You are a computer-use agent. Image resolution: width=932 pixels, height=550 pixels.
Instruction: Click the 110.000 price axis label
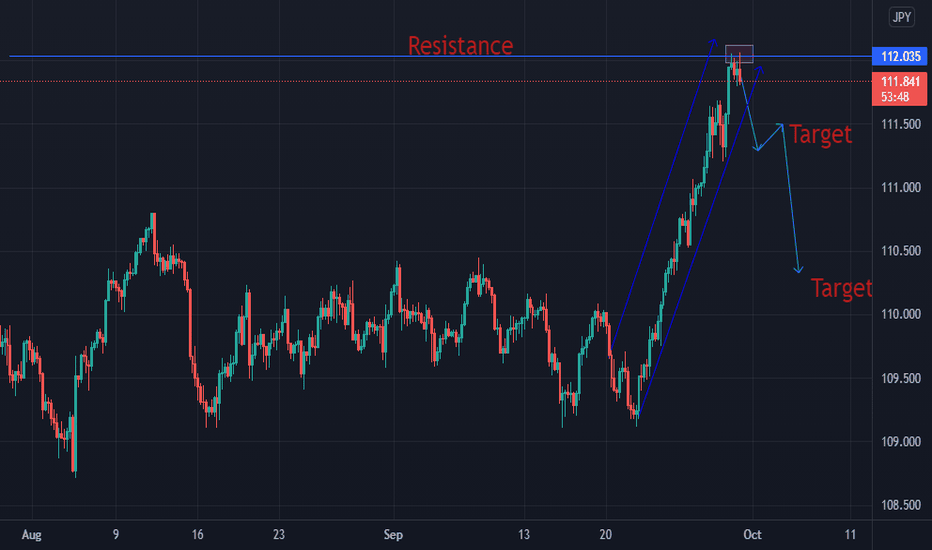[900, 315]
